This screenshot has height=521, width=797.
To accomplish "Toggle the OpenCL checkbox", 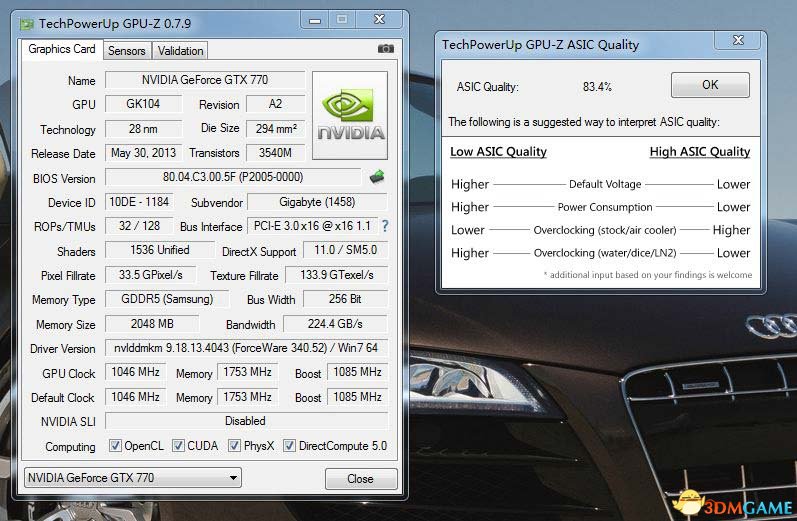I will pyautogui.click(x=115, y=446).
